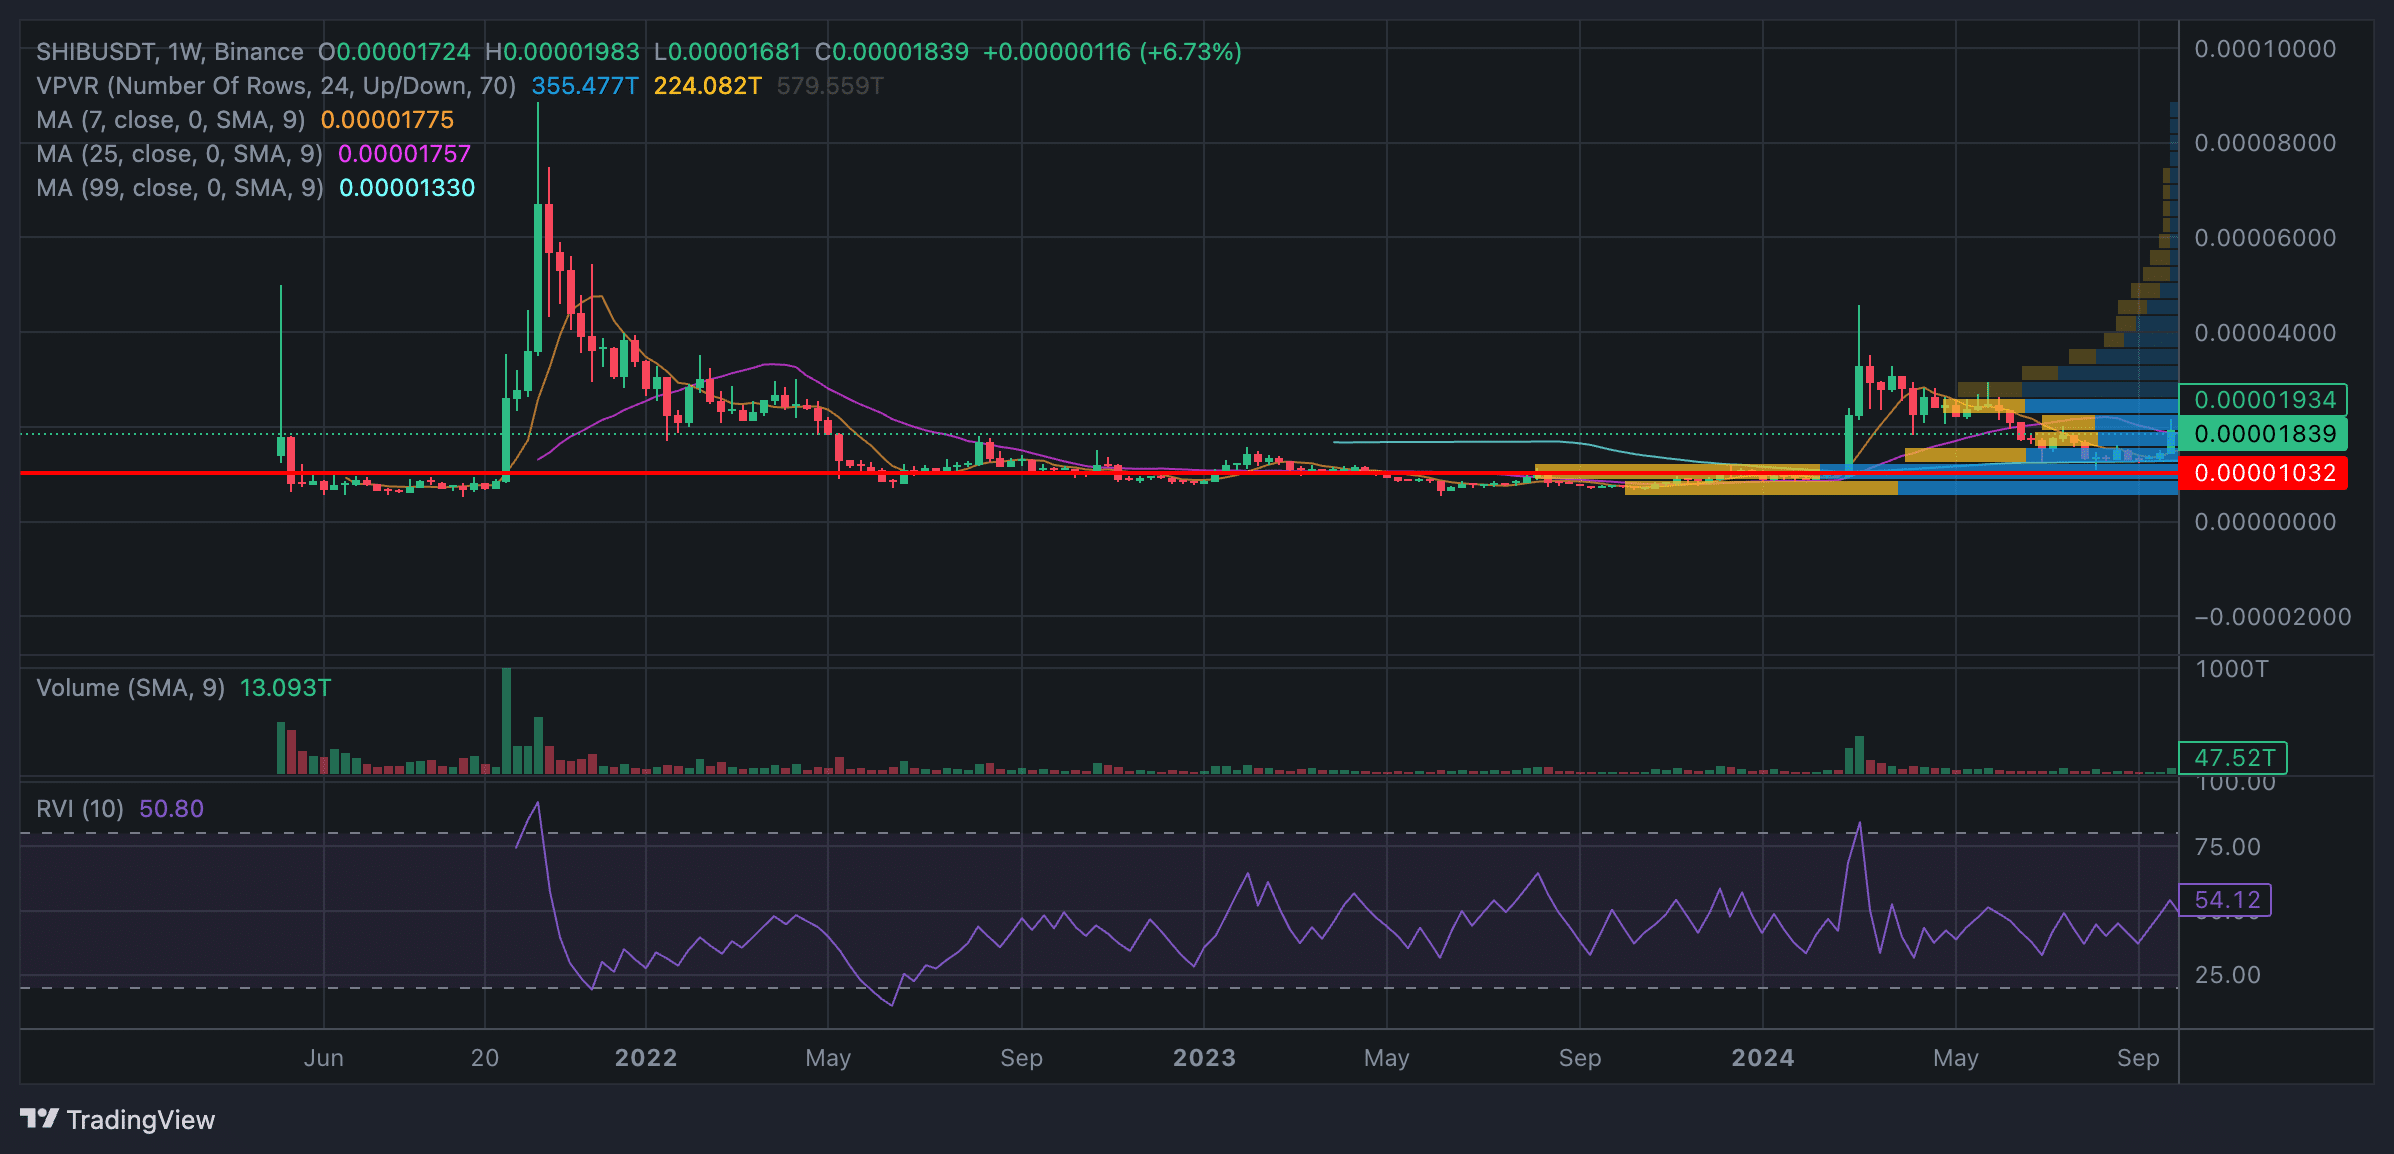Select the MA (7, close, 0, SMA, 9) legend
2394x1154 pixels.
(x=171, y=120)
